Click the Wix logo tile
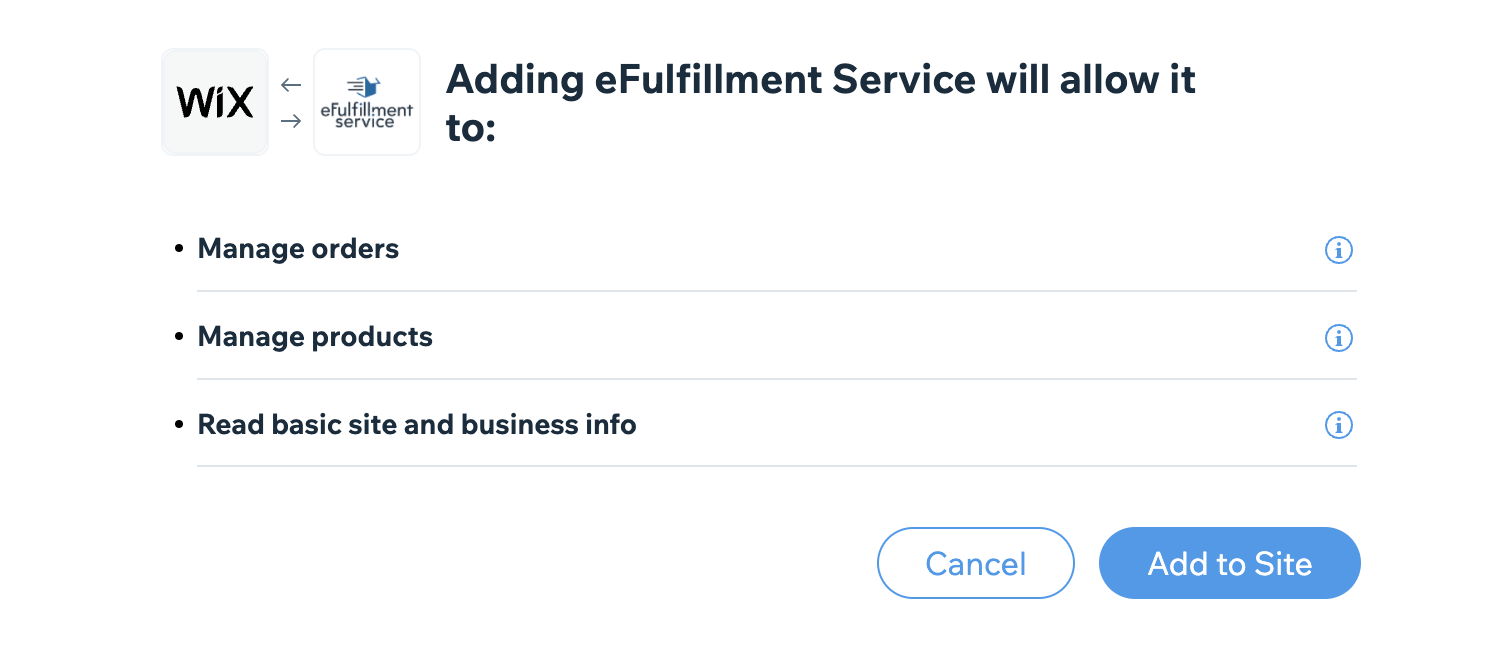The image size is (1496, 648). coord(215,102)
